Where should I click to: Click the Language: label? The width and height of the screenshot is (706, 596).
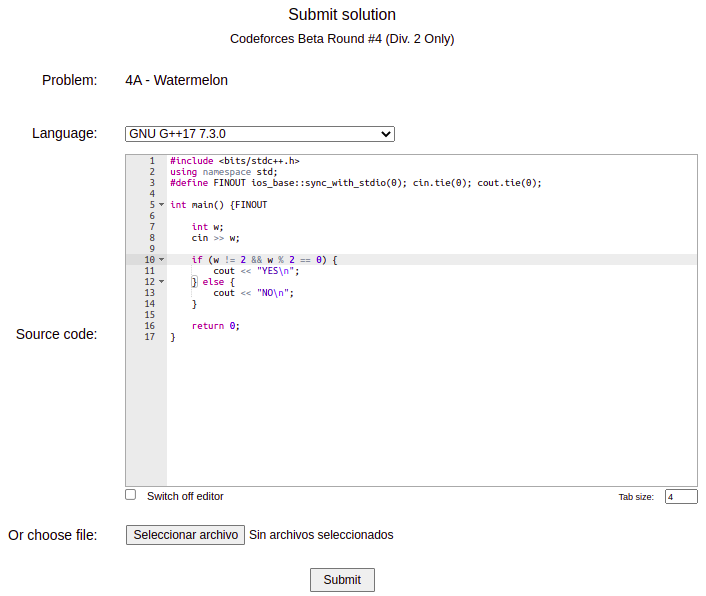[x=64, y=133]
